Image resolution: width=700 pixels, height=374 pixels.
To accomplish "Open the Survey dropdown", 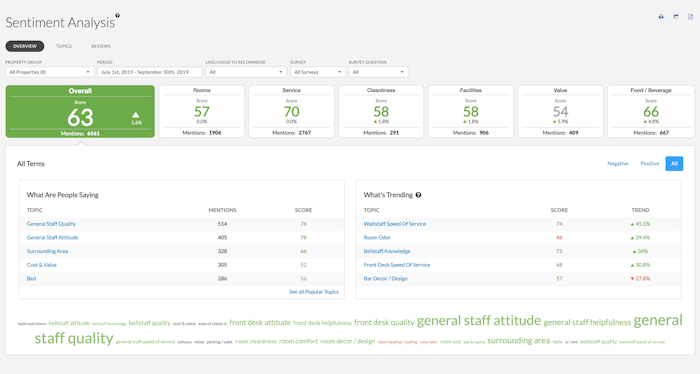I will (x=317, y=72).
